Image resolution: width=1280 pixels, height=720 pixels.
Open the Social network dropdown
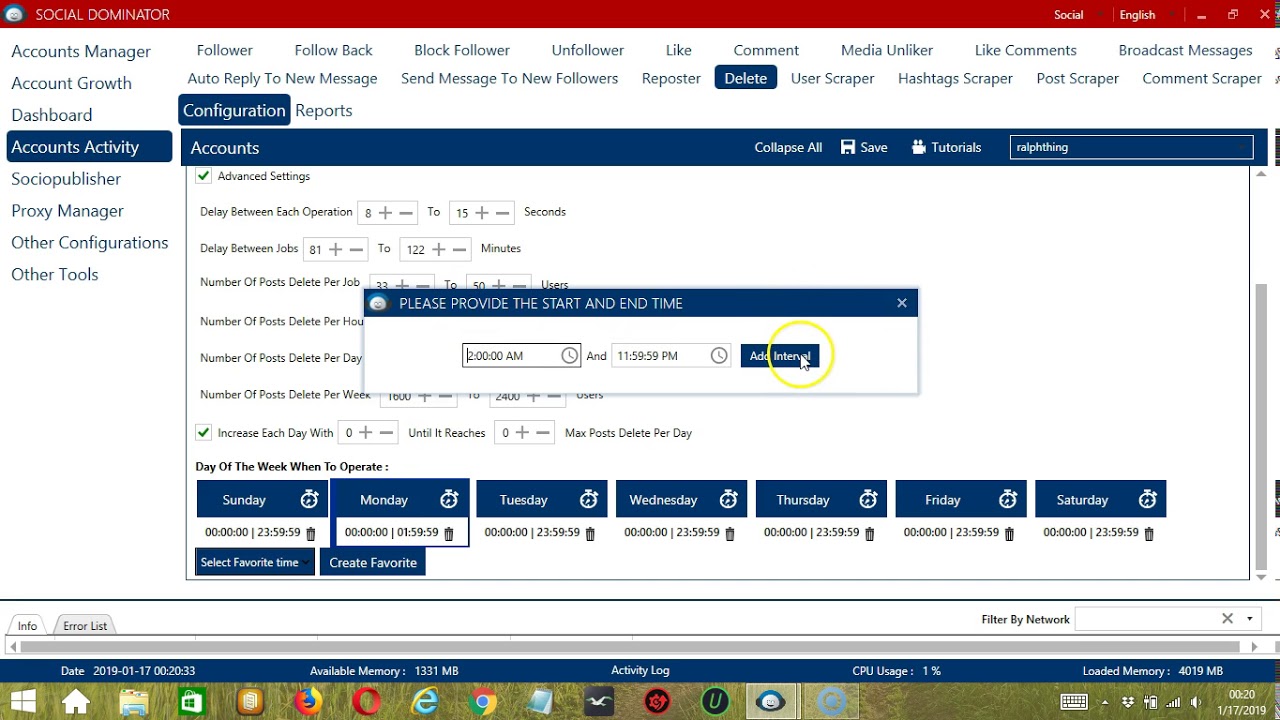pyautogui.click(x=1078, y=15)
